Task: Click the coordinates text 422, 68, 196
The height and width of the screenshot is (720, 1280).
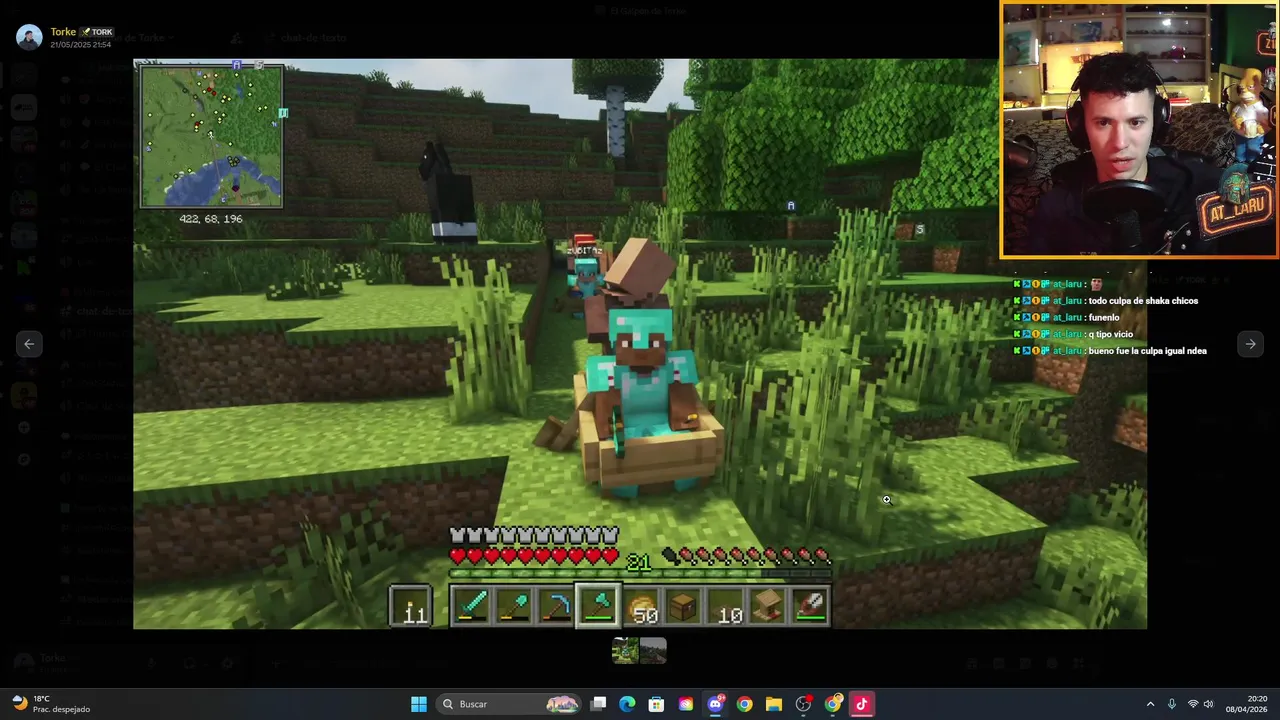Action: [x=211, y=219]
